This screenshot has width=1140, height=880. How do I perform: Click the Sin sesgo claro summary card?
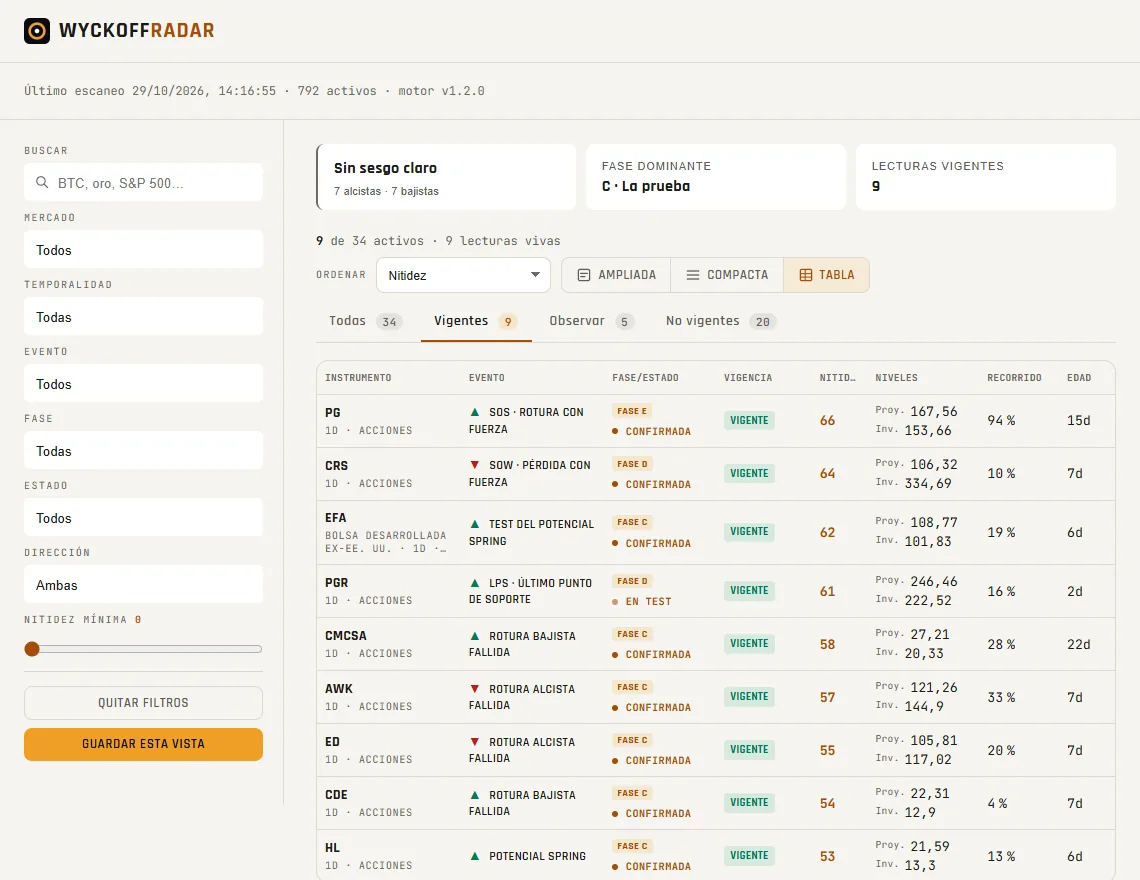click(x=446, y=177)
